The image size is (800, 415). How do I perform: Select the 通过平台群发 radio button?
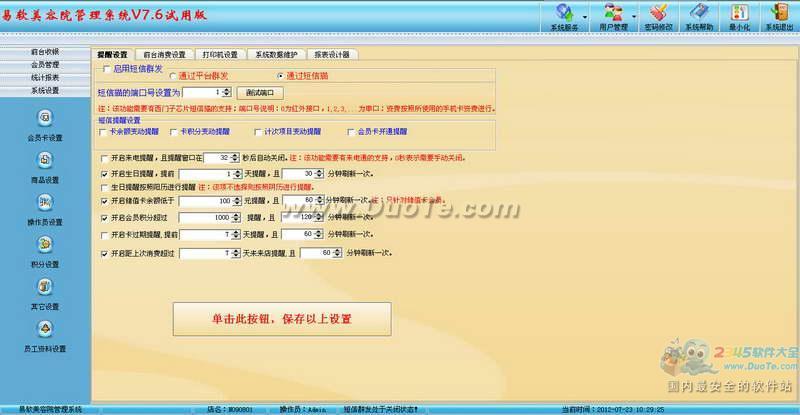coord(174,76)
